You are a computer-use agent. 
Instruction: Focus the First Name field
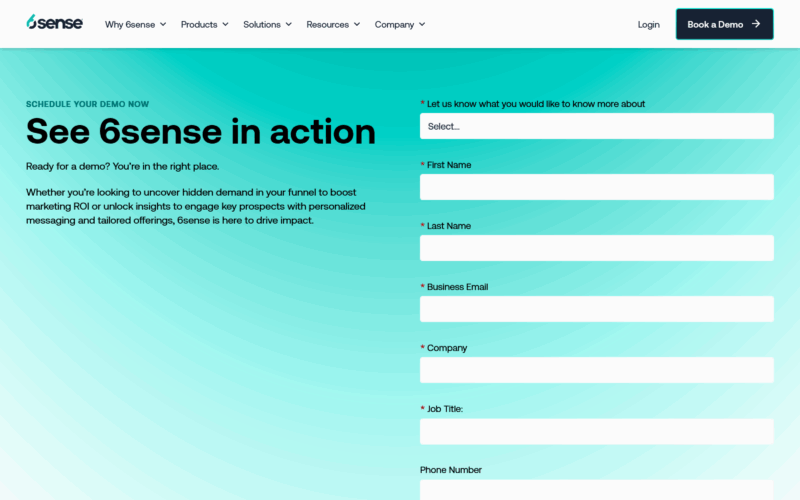(596, 187)
